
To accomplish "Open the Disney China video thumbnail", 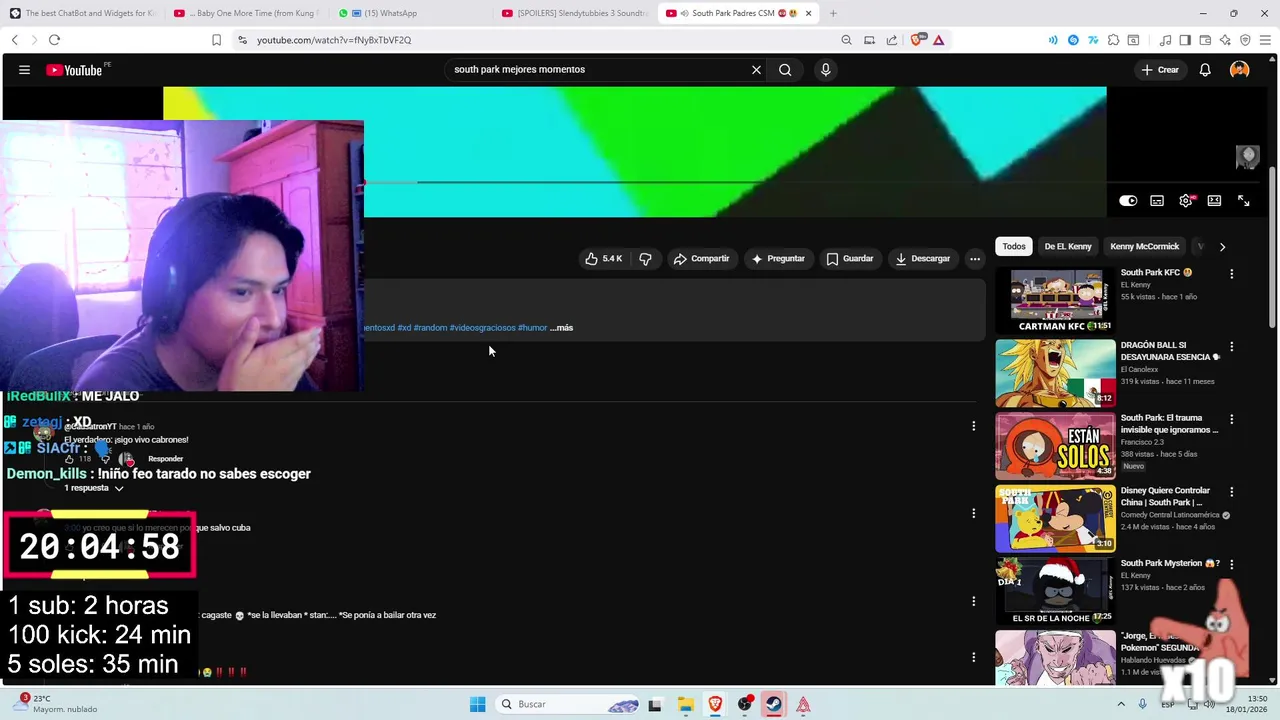I will point(1055,519).
